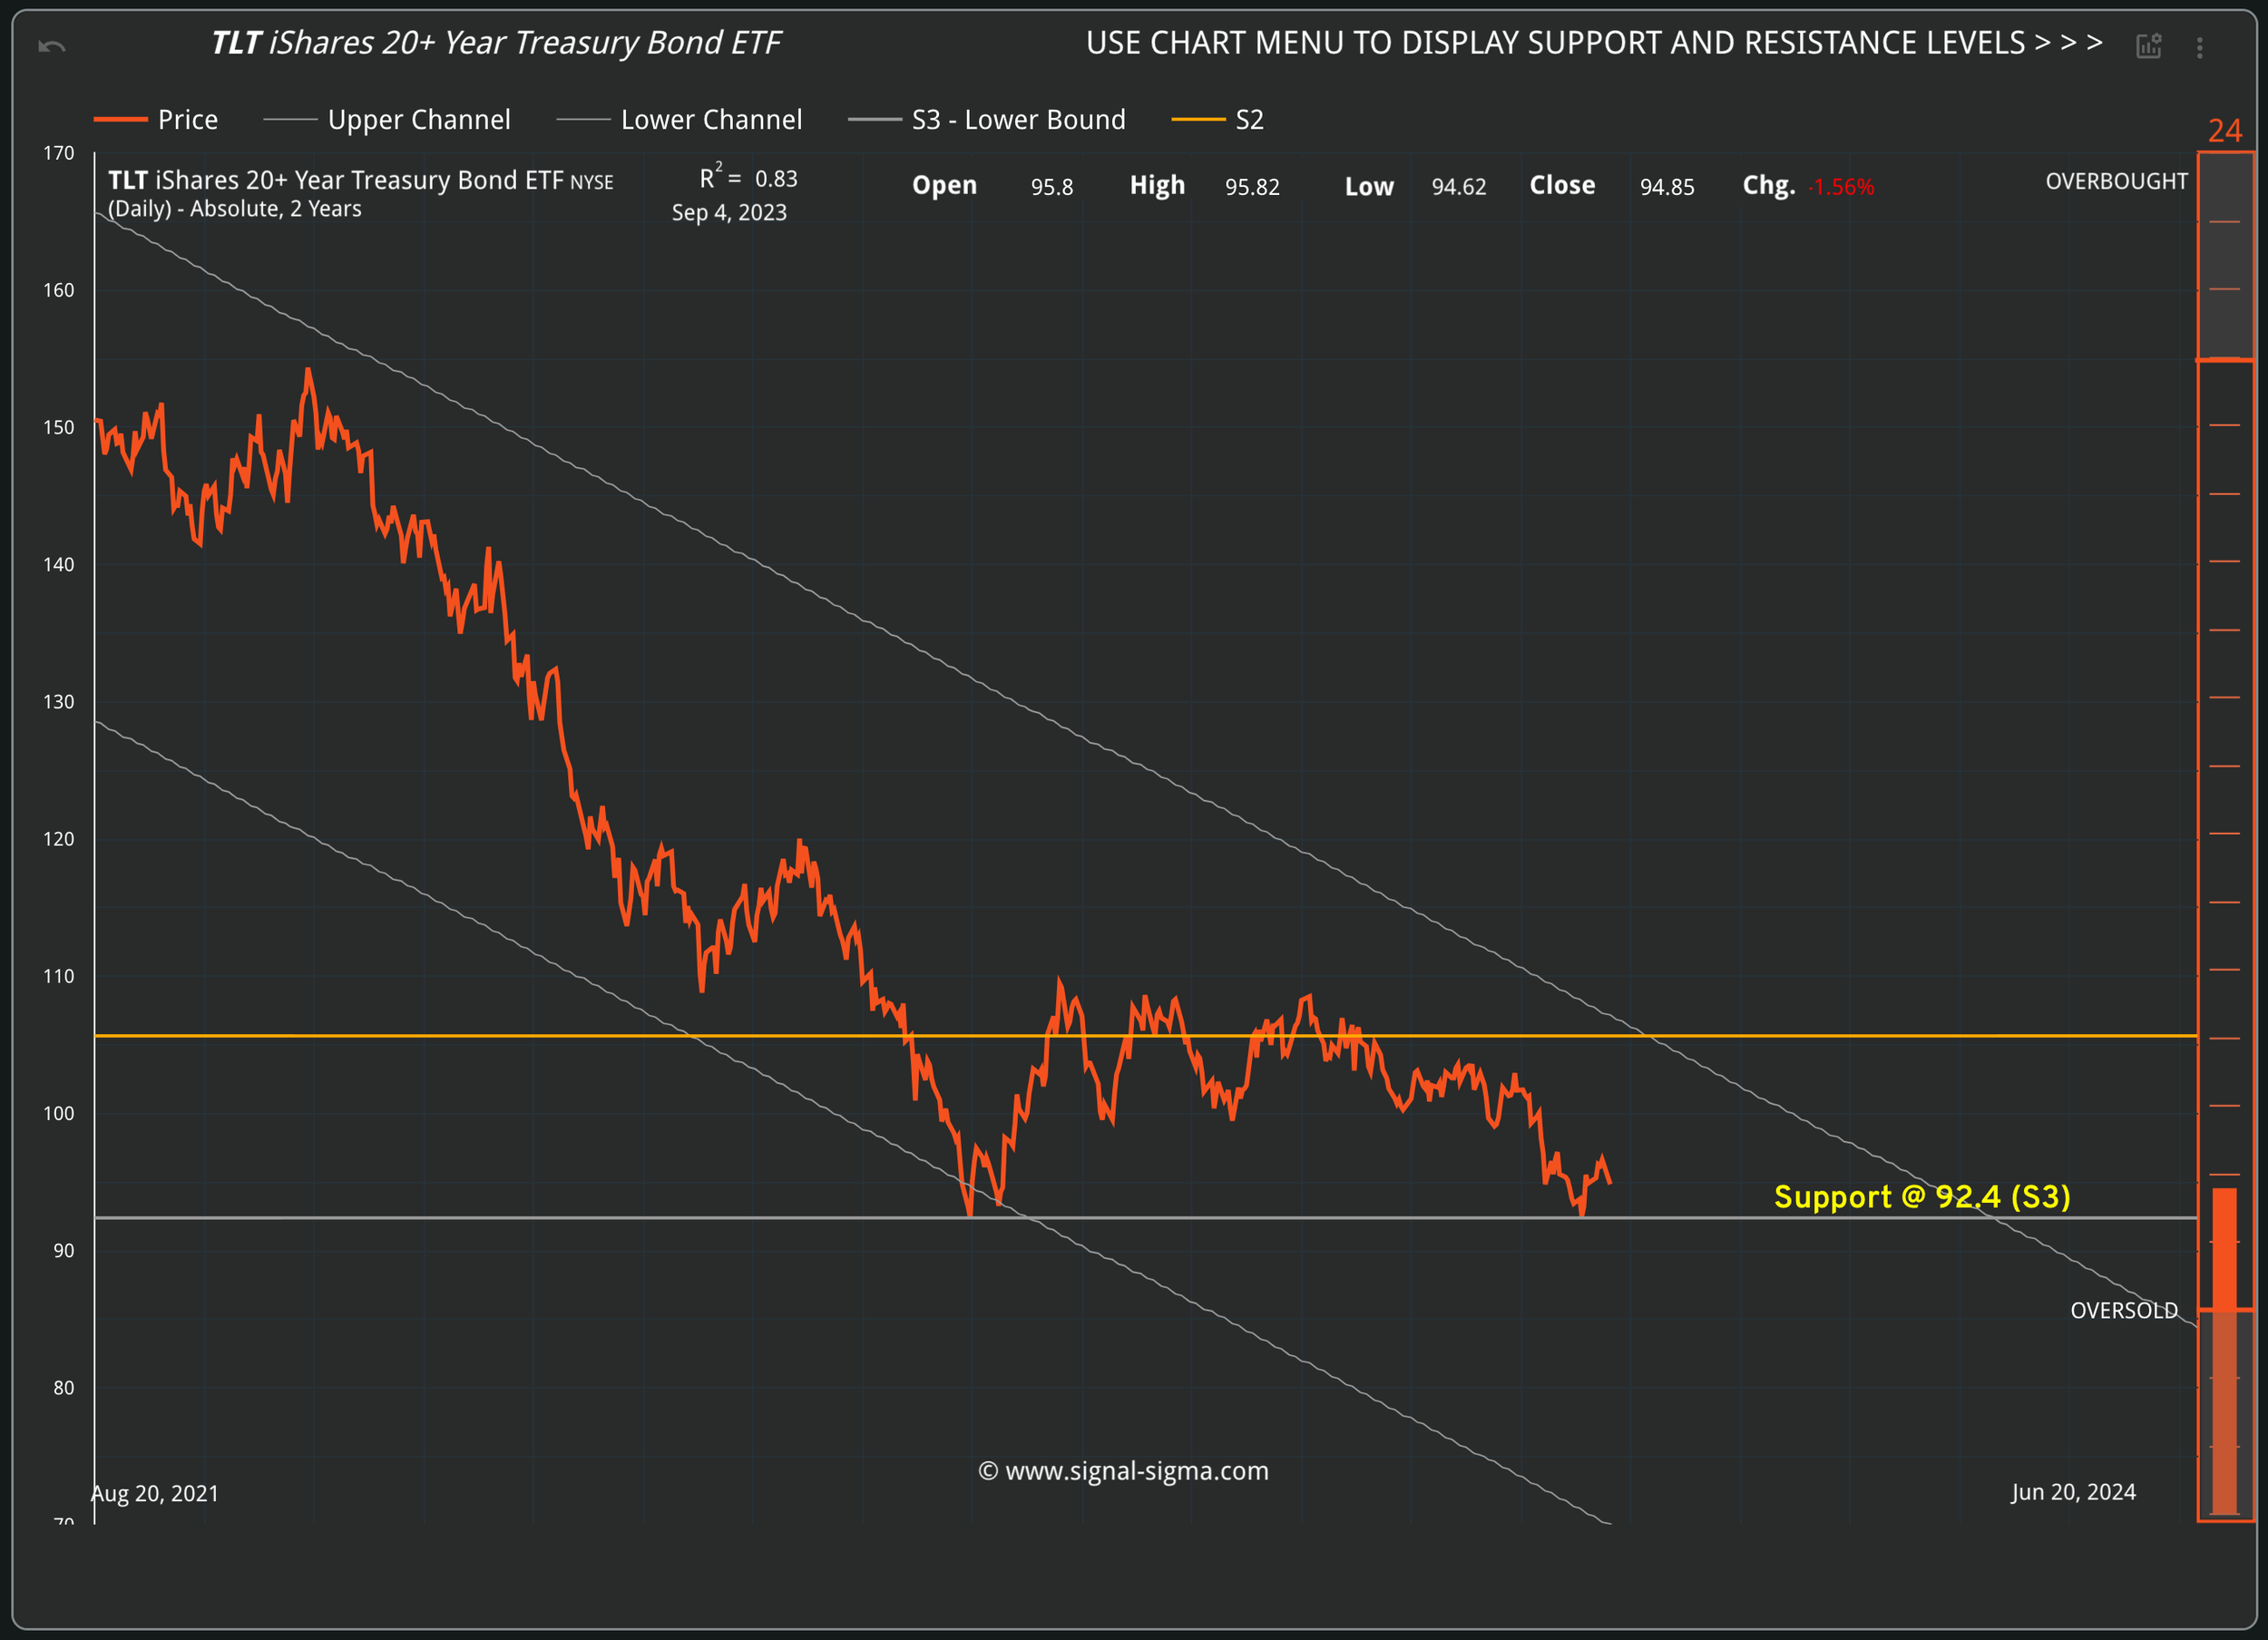Screen dimensions: 2268x1640
Task: Click the Open value 95.8
Action: click(x=1052, y=187)
